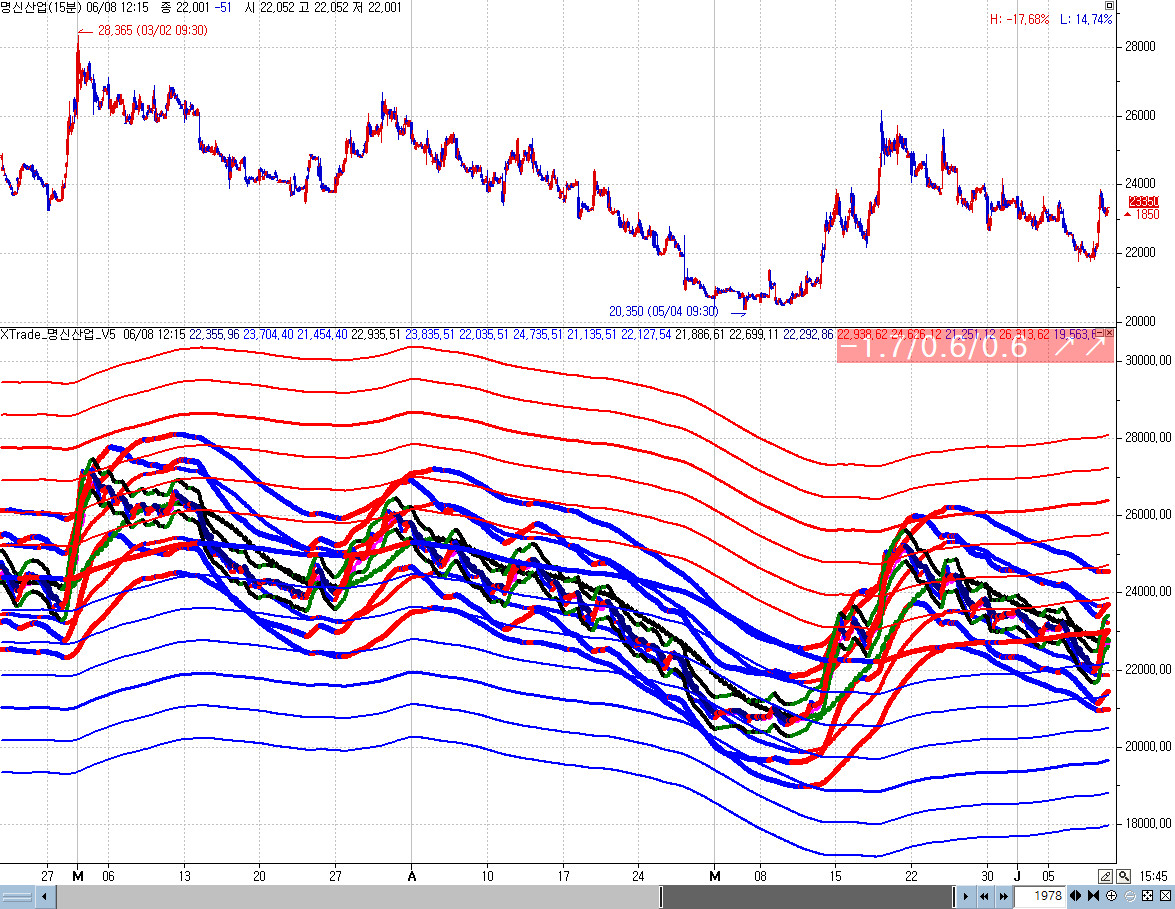Click the grip handle at bottom-left corner
This screenshot has height=909, width=1175.
[x=18, y=896]
